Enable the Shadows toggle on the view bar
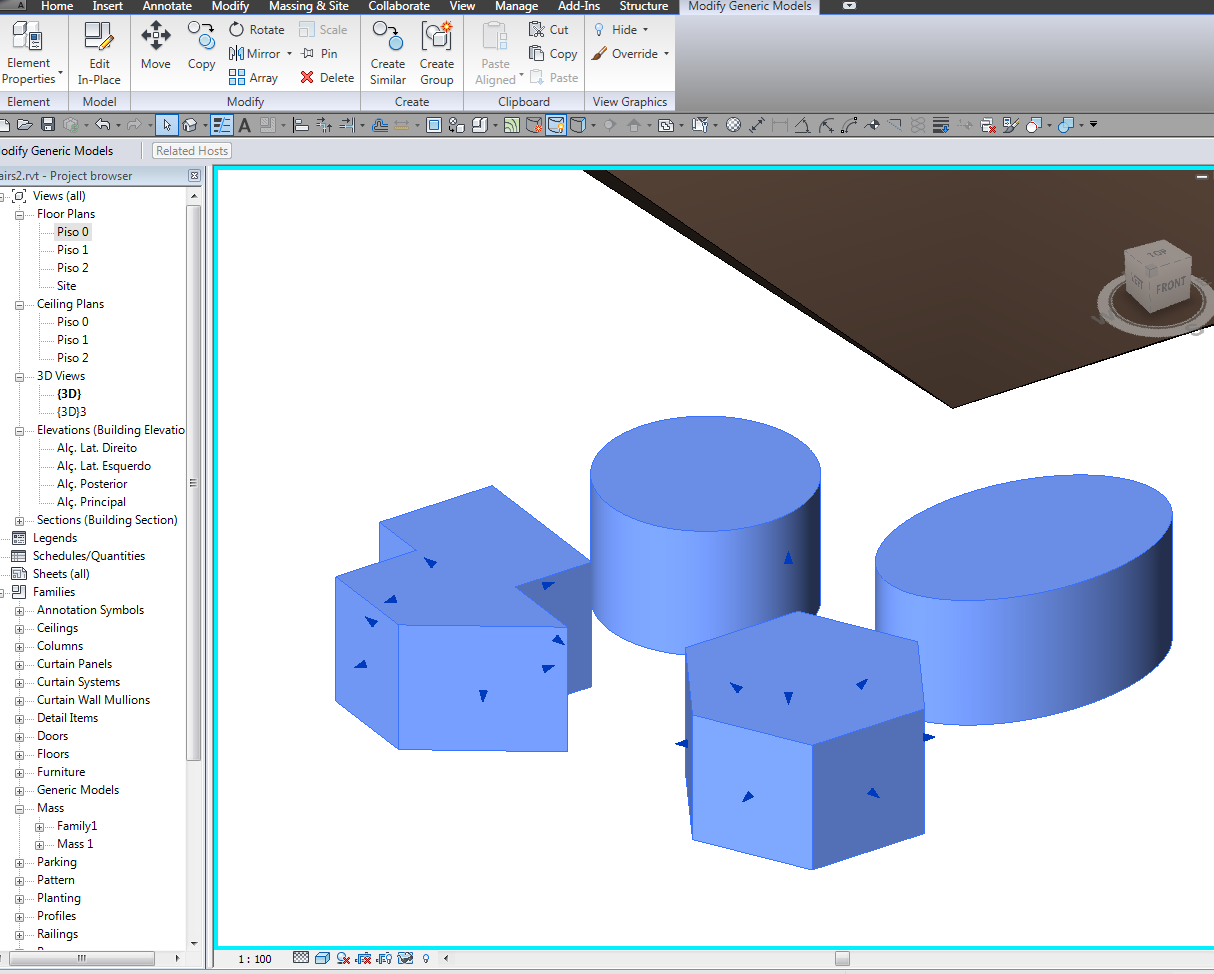The image size is (1214, 974). point(344,958)
